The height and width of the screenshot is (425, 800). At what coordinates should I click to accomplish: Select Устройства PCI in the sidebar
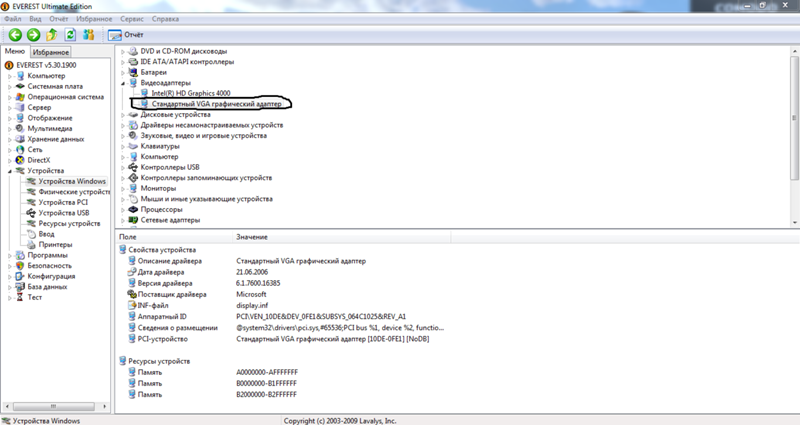[x=63, y=202]
